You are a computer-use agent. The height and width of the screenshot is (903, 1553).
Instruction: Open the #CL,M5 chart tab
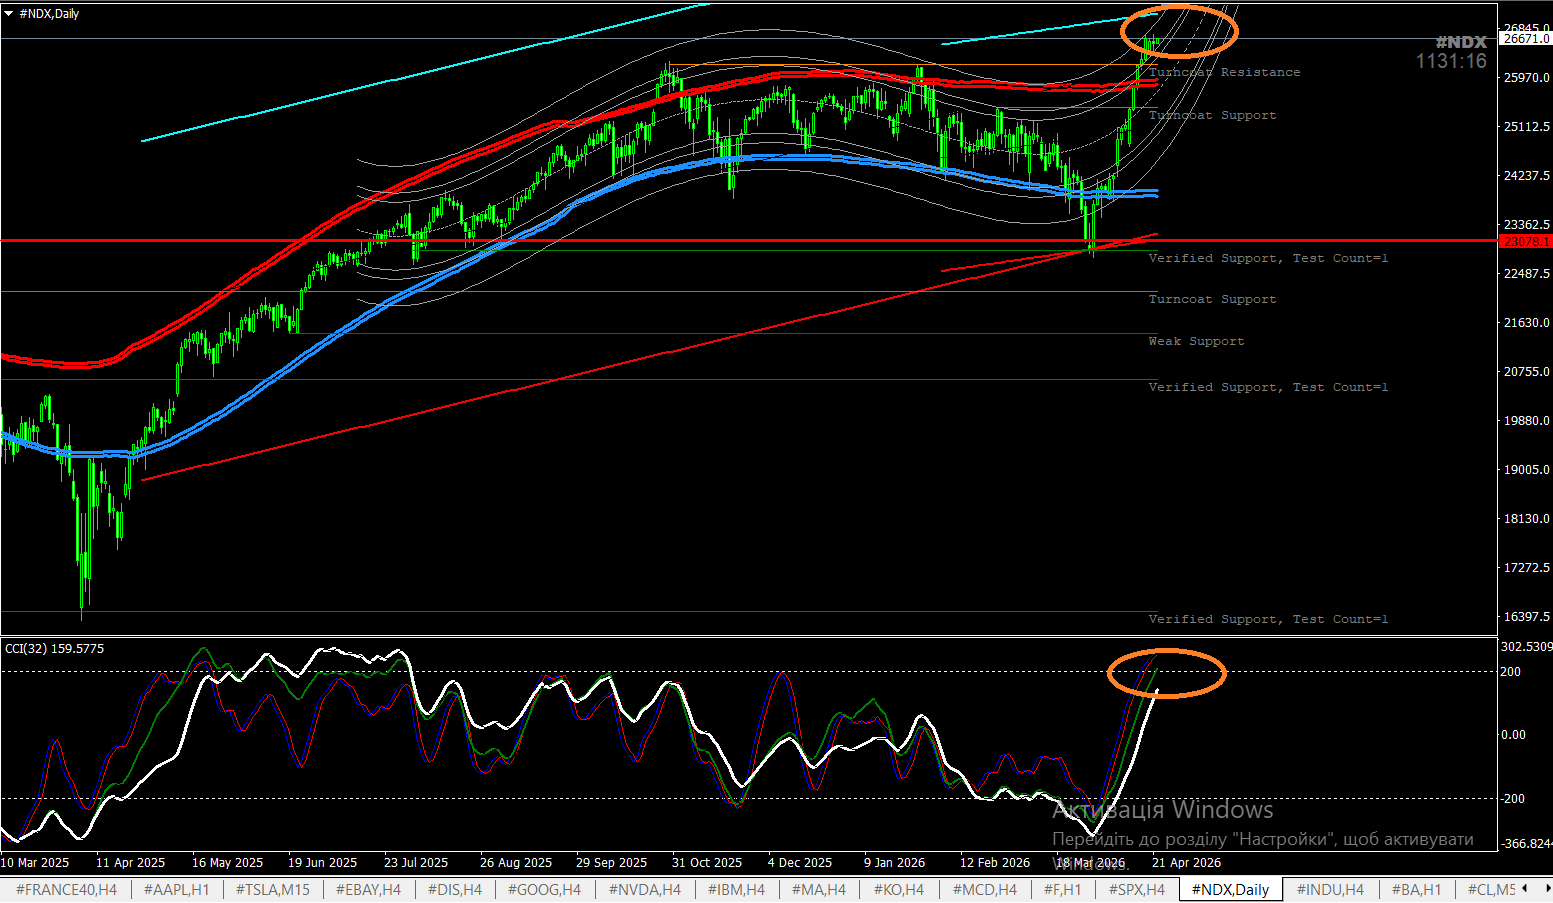[x=1492, y=889]
